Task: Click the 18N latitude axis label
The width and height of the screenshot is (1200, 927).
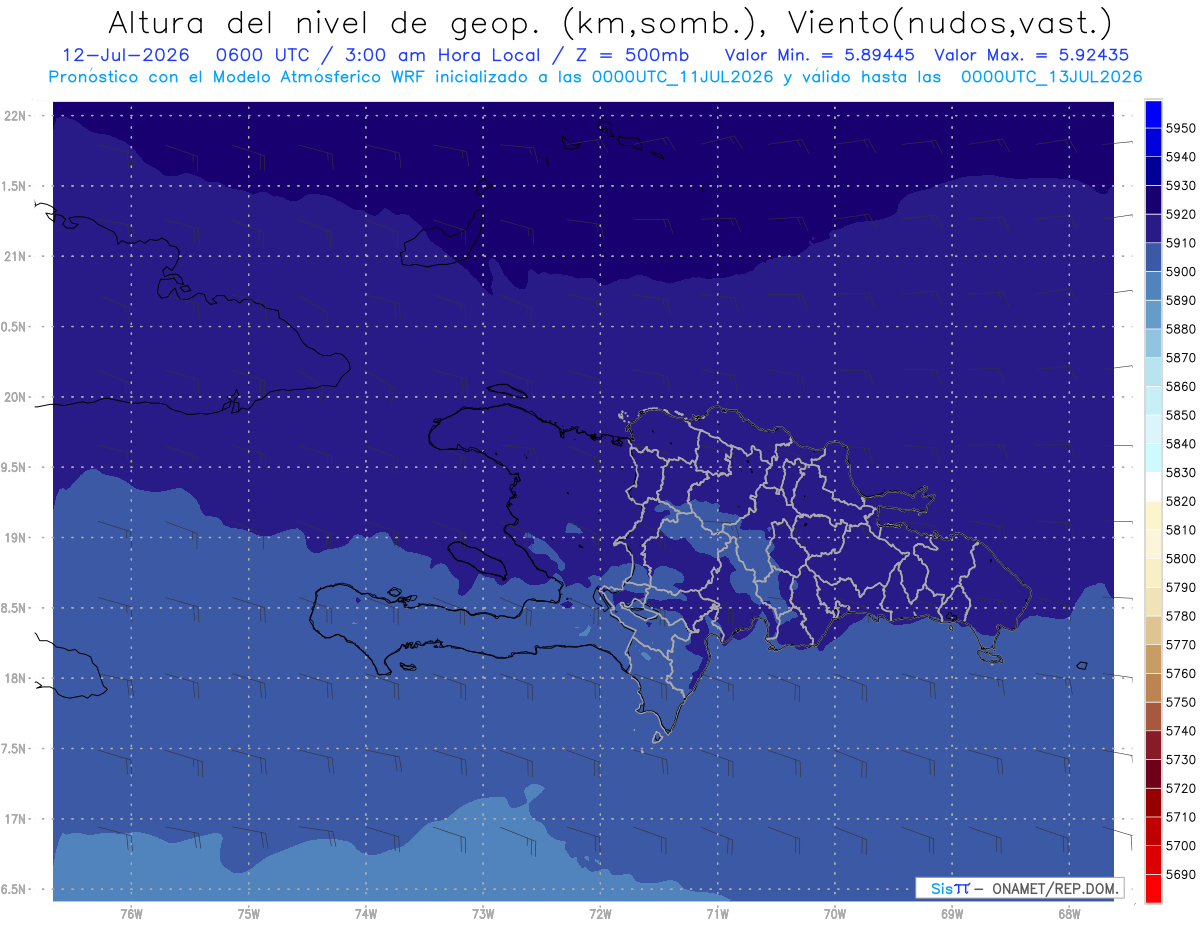Action: pos(15,678)
